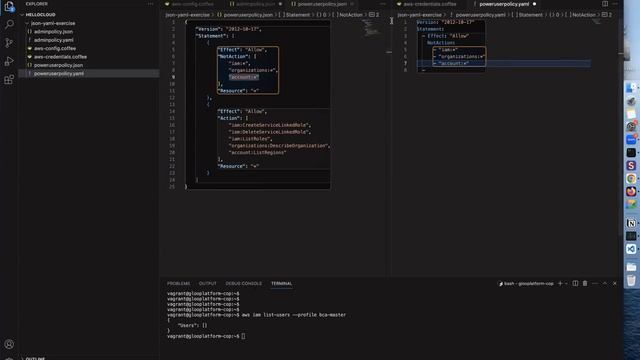Select the TERMINAL panel tab
The width and height of the screenshot is (640, 360).
(x=282, y=283)
